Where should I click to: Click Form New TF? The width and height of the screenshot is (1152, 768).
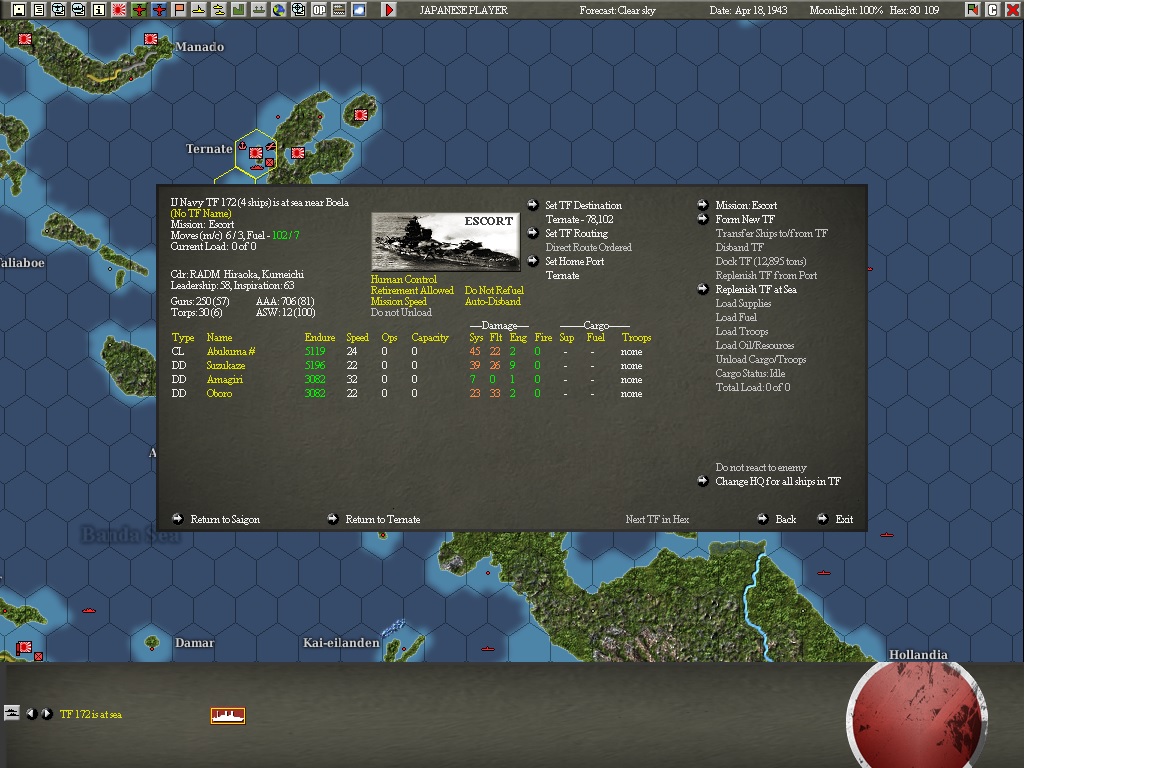coord(745,219)
